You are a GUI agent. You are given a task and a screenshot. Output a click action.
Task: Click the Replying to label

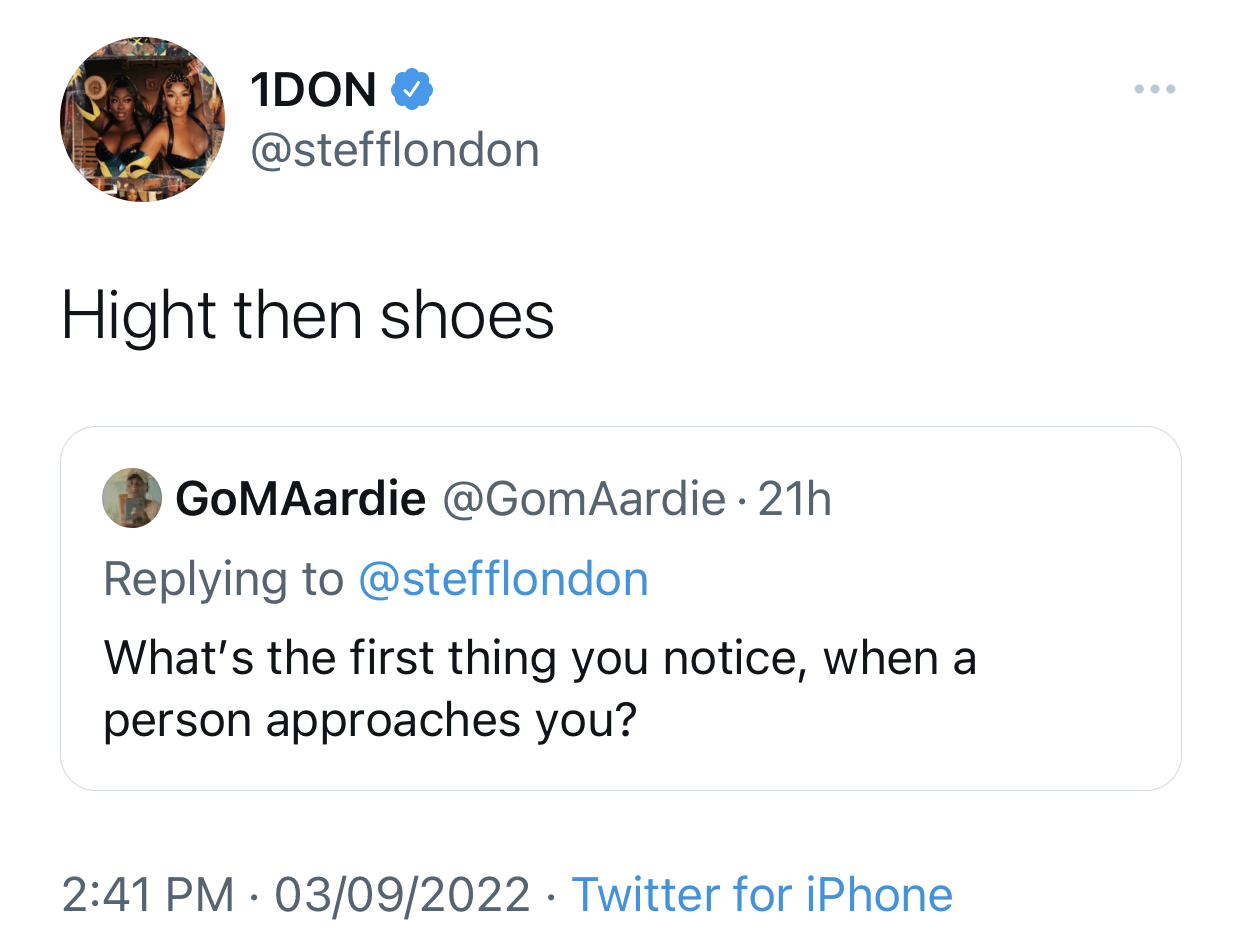click(223, 580)
